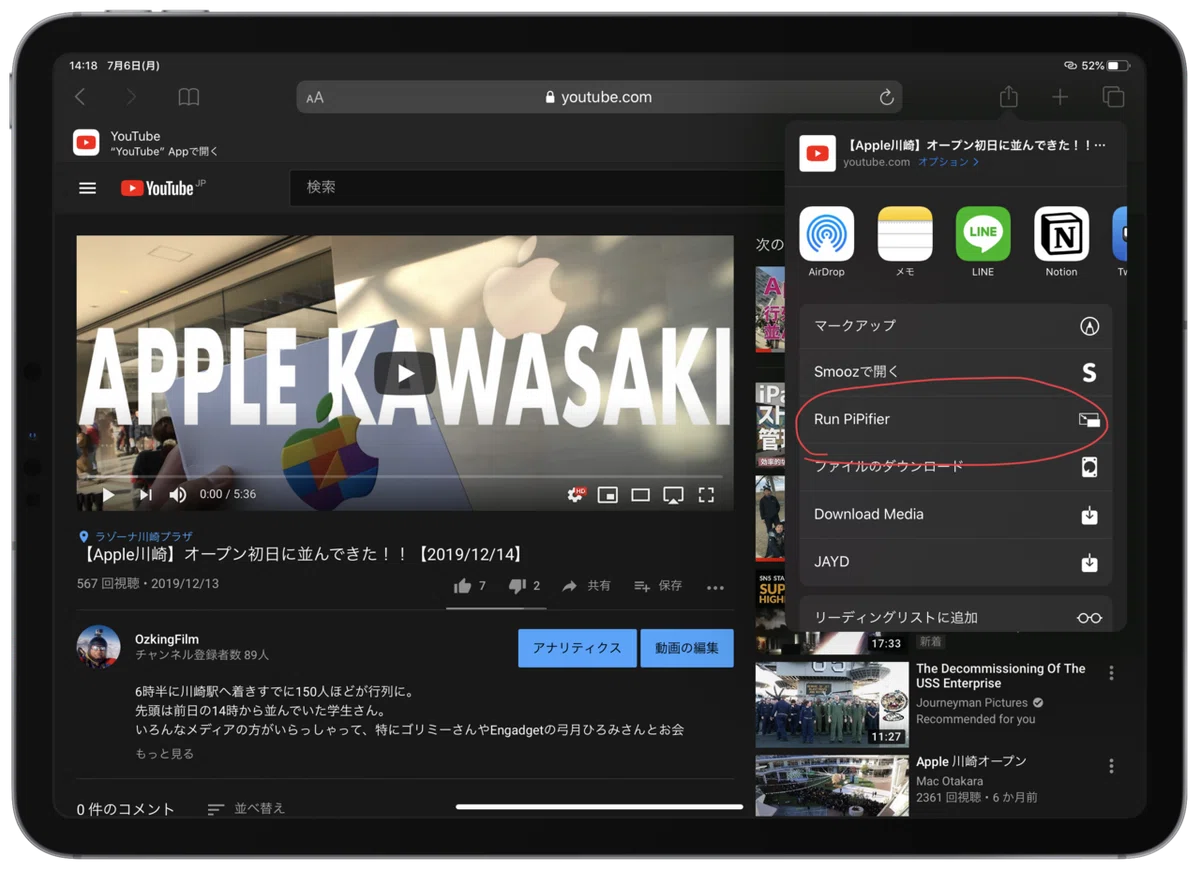The image size is (1200, 871).
Task: Open options for USS Enterprise video
Action: tap(1111, 674)
